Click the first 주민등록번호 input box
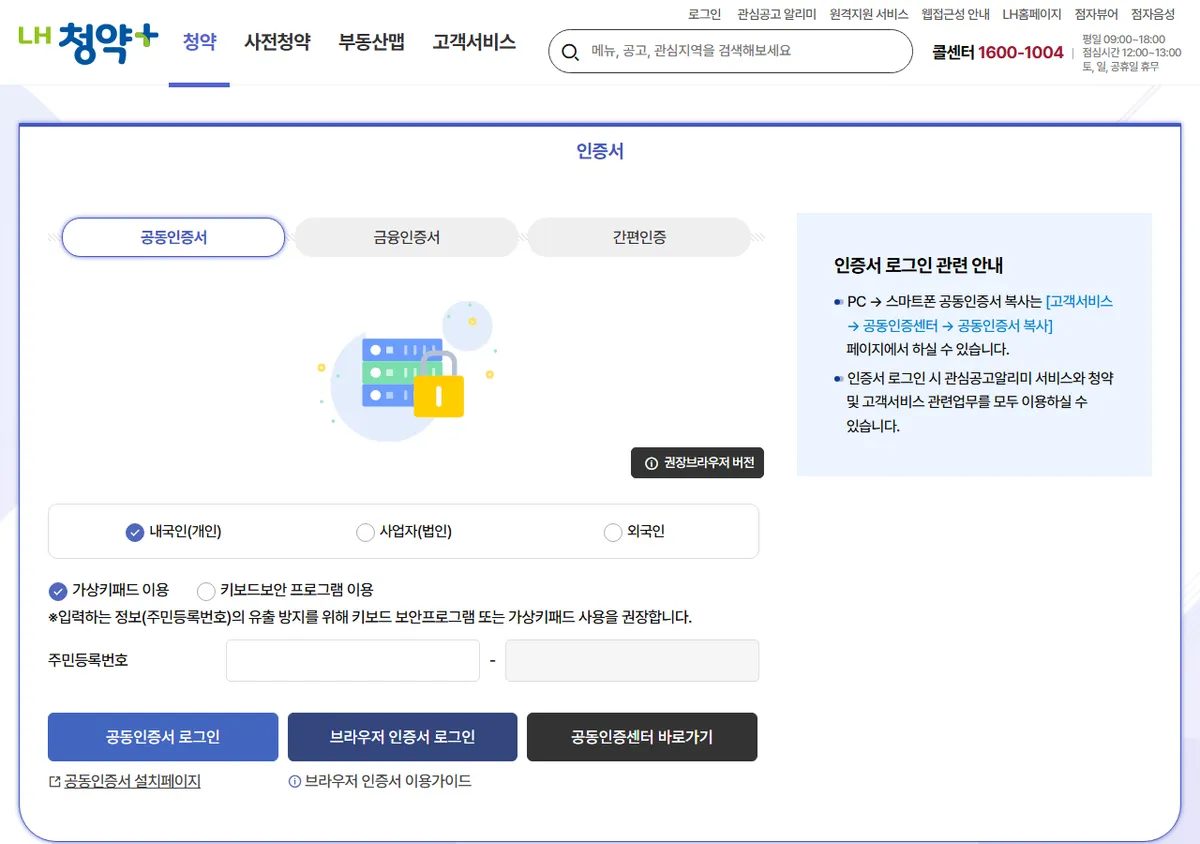Viewport: 1200px width, 844px height. point(353,661)
